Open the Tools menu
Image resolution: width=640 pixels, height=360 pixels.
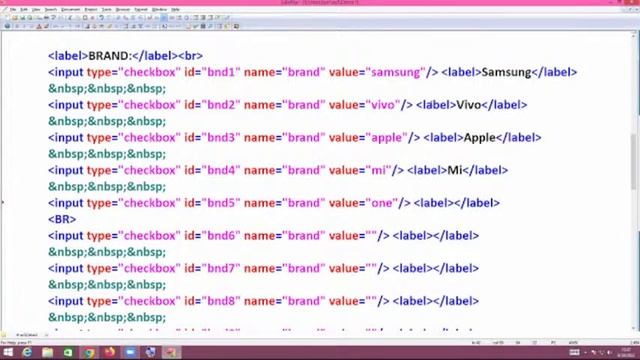(x=107, y=9)
